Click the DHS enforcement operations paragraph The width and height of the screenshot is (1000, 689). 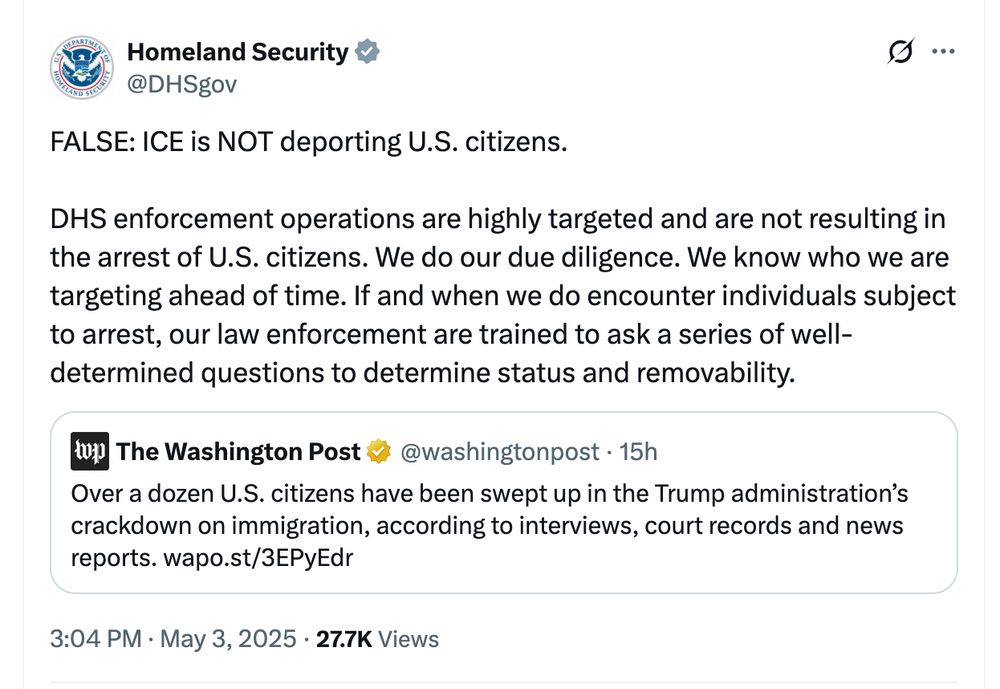click(503, 296)
